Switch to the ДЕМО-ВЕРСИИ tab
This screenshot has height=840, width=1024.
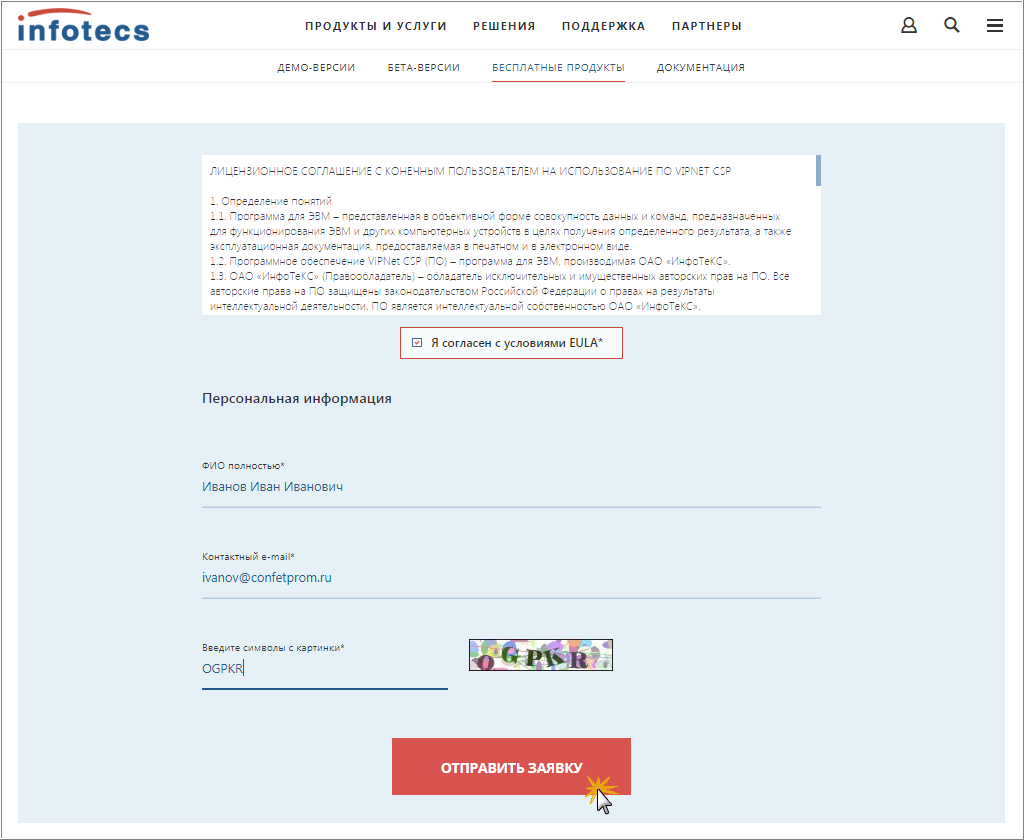pos(316,67)
